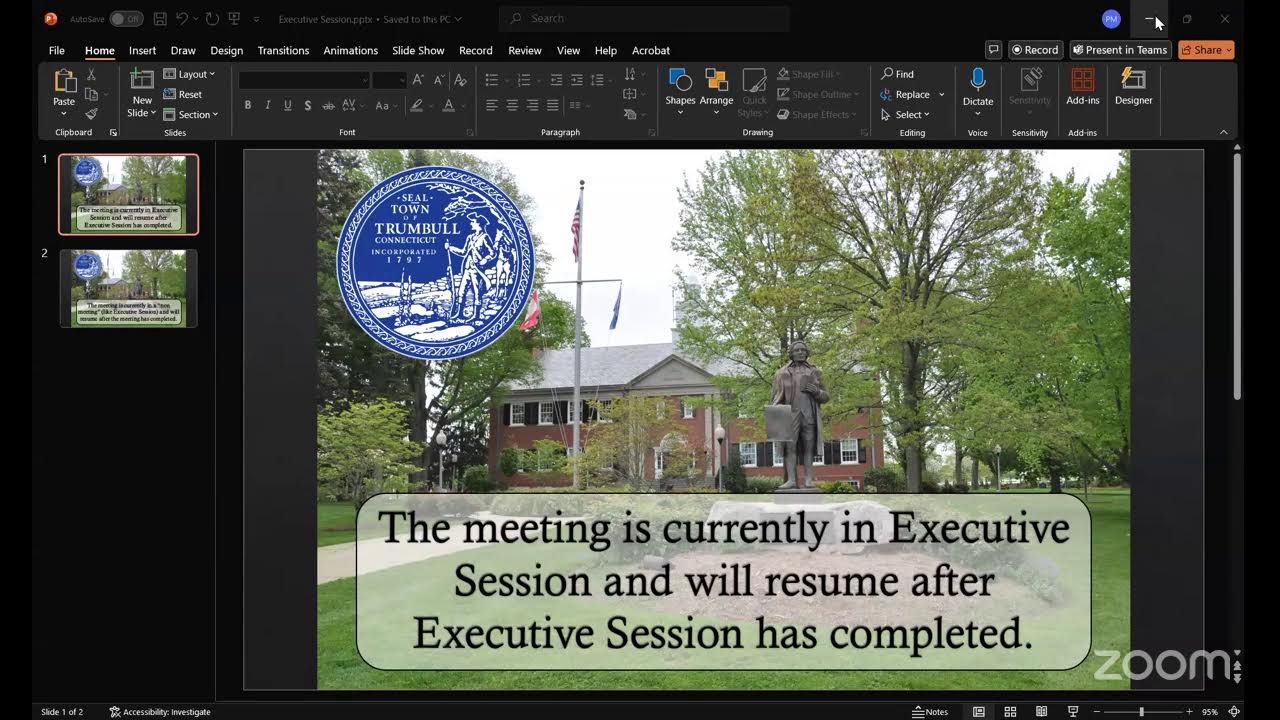Toggle Justify paragraph alignment
The height and width of the screenshot is (720, 1280).
(x=551, y=105)
